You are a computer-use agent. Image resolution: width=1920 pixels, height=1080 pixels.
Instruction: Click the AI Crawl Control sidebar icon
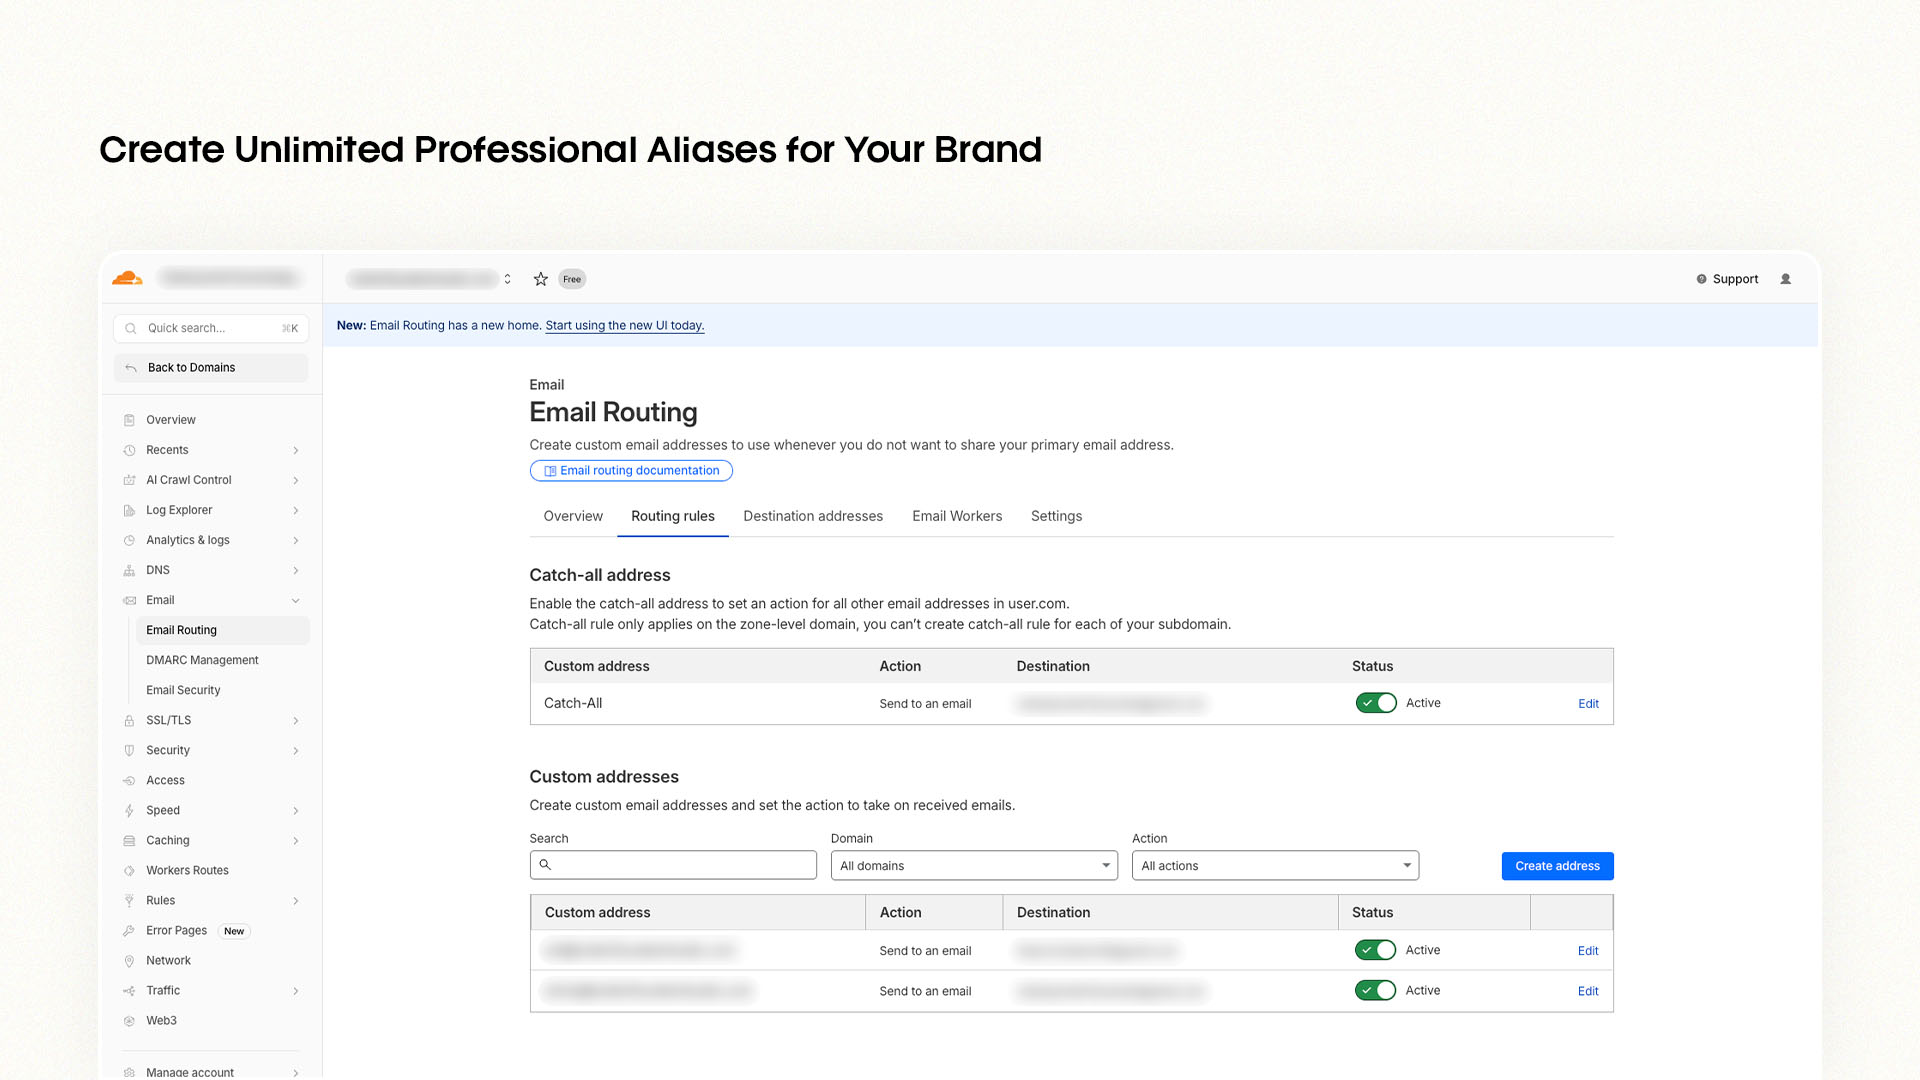click(x=130, y=480)
